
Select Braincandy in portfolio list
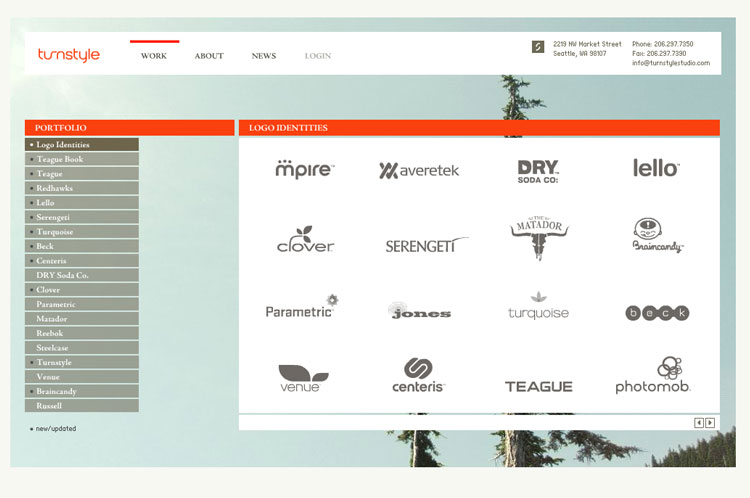pos(82,391)
